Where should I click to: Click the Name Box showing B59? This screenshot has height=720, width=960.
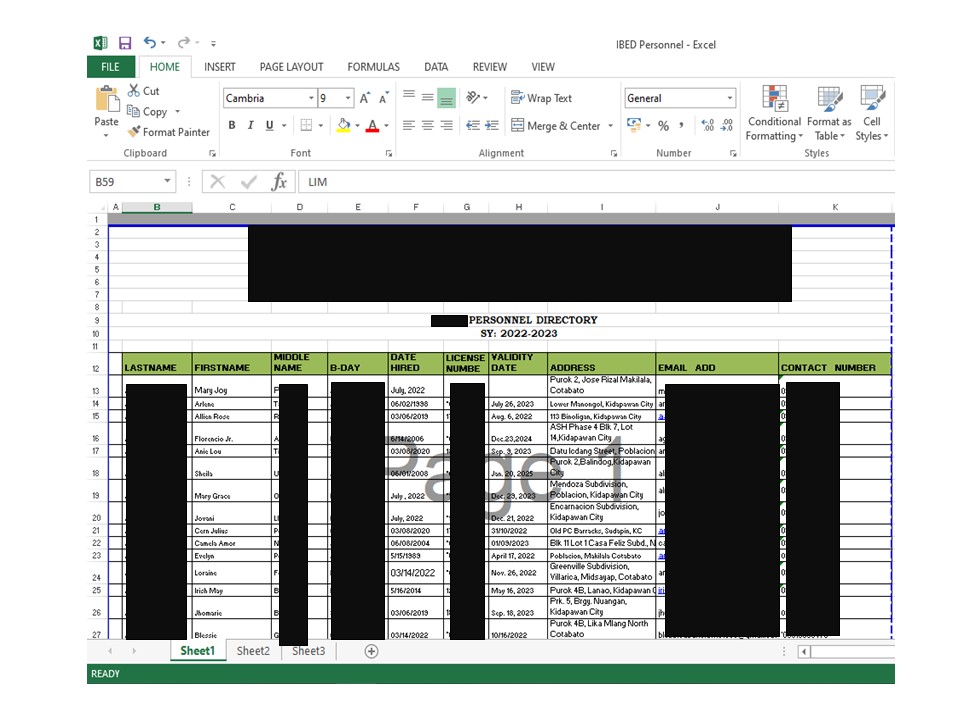[x=132, y=182]
